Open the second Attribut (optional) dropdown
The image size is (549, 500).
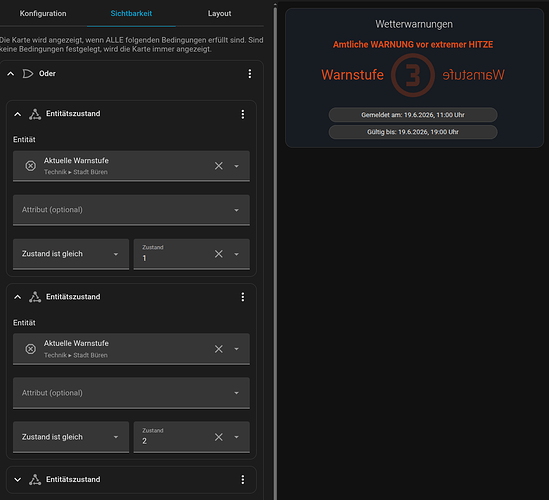tap(131, 393)
